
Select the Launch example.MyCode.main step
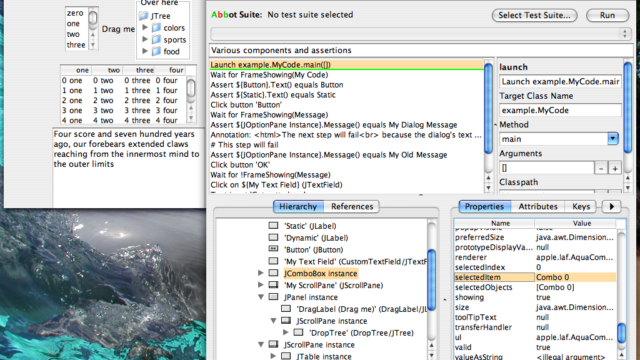[347, 64]
